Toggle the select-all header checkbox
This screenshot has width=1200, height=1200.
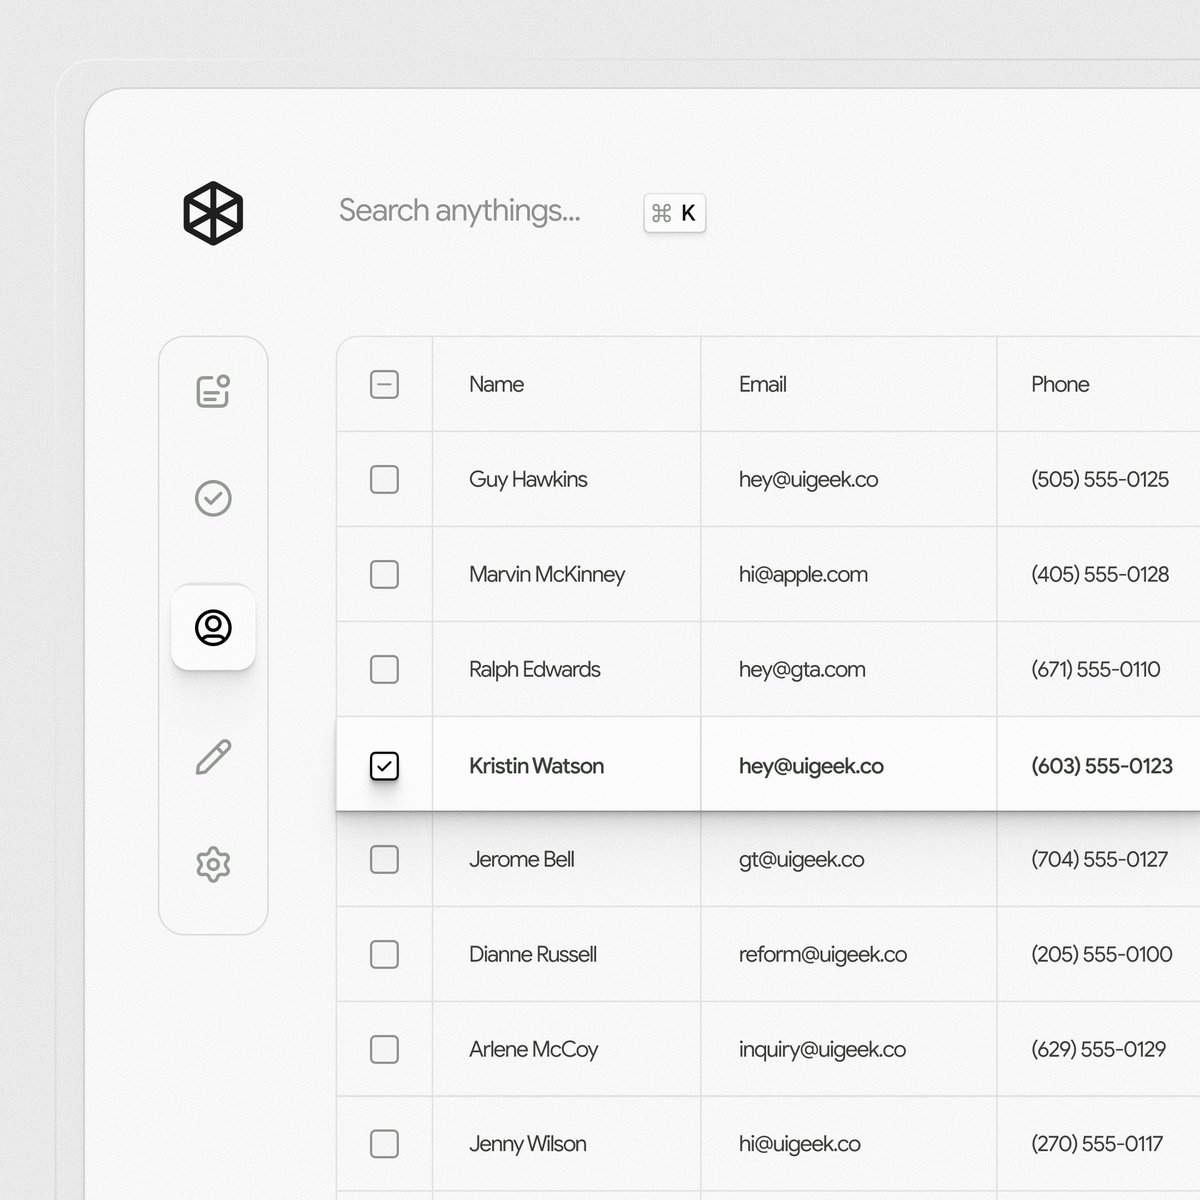pyautogui.click(x=384, y=384)
